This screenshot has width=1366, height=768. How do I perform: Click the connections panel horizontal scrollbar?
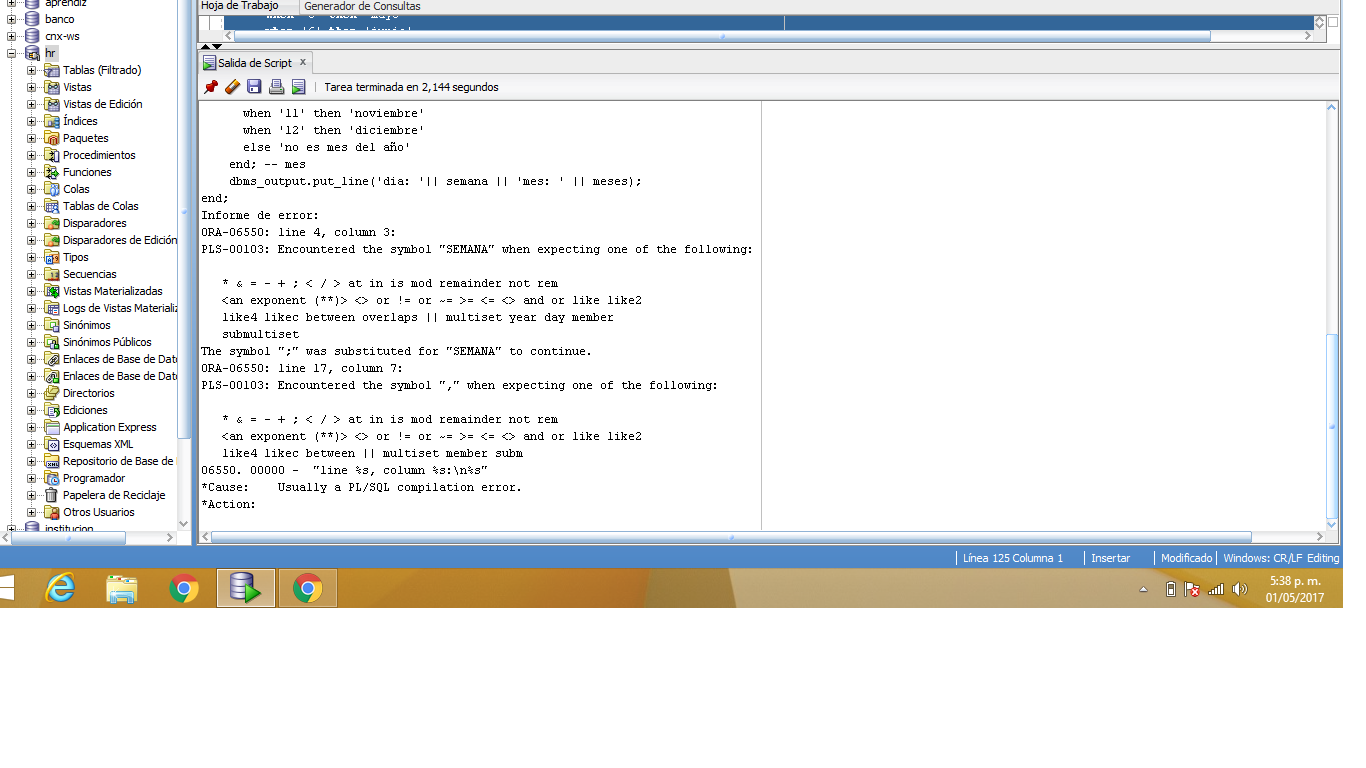(66, 538)
